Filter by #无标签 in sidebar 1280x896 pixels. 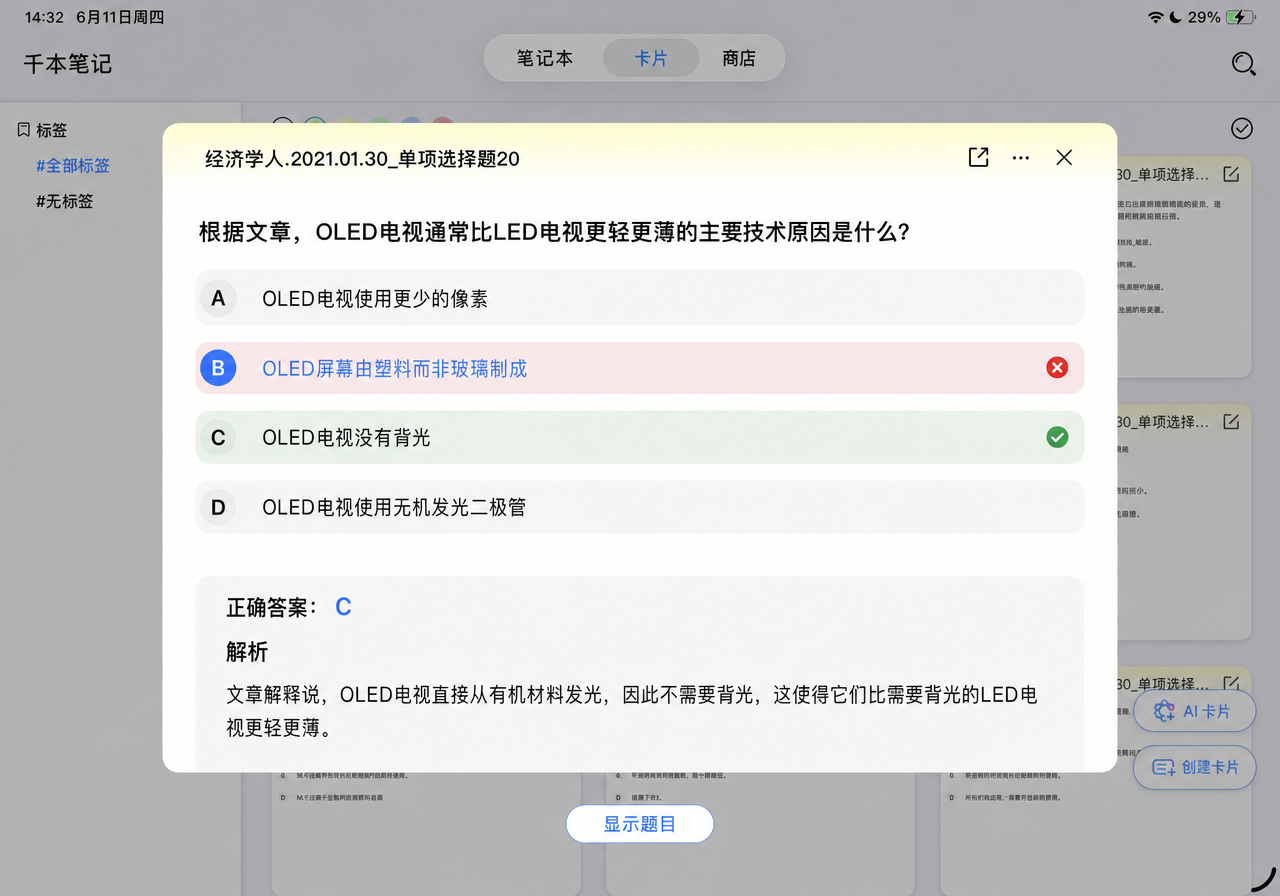65,201
